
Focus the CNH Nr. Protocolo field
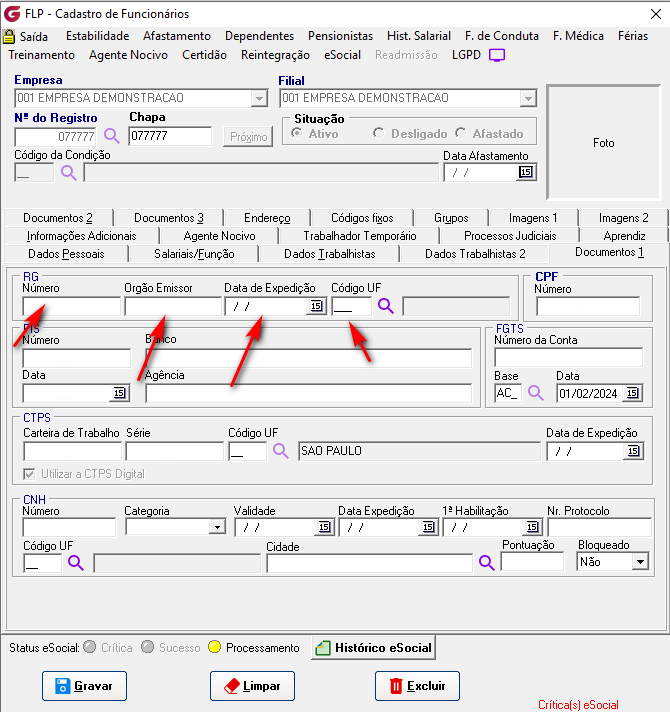tap(600, 527)
